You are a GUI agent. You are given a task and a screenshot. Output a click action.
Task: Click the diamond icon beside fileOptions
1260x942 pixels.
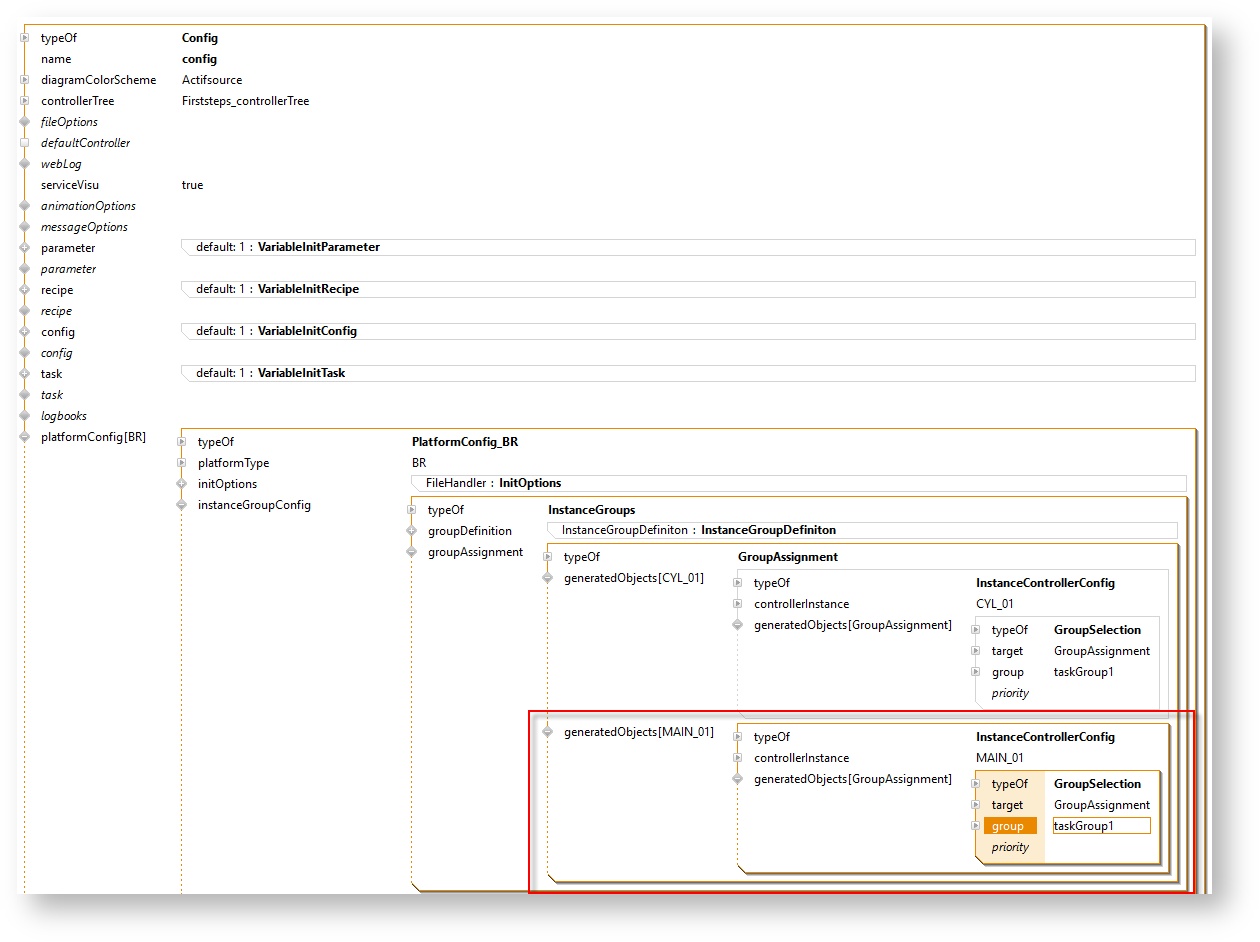(25, 122)
